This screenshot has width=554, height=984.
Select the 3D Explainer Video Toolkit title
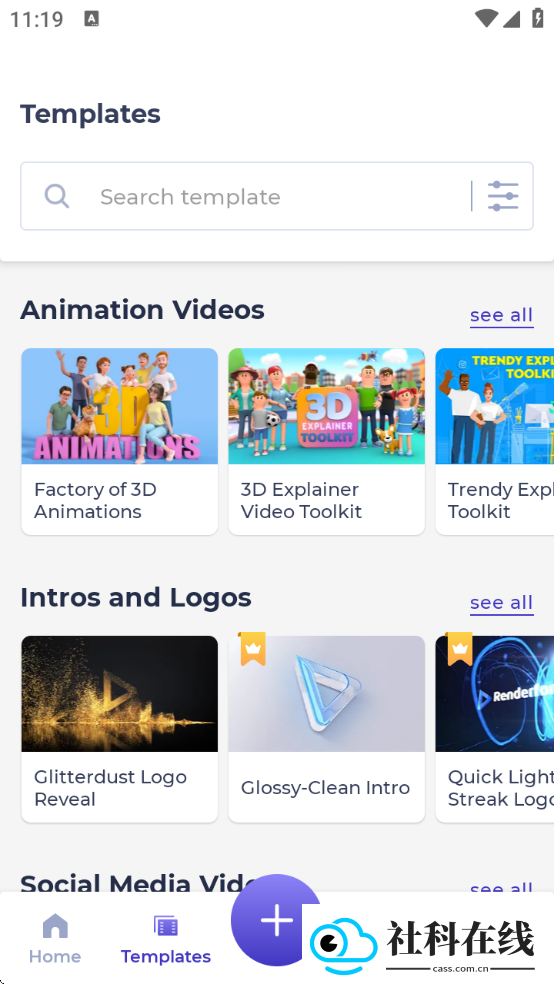[302, 500]
